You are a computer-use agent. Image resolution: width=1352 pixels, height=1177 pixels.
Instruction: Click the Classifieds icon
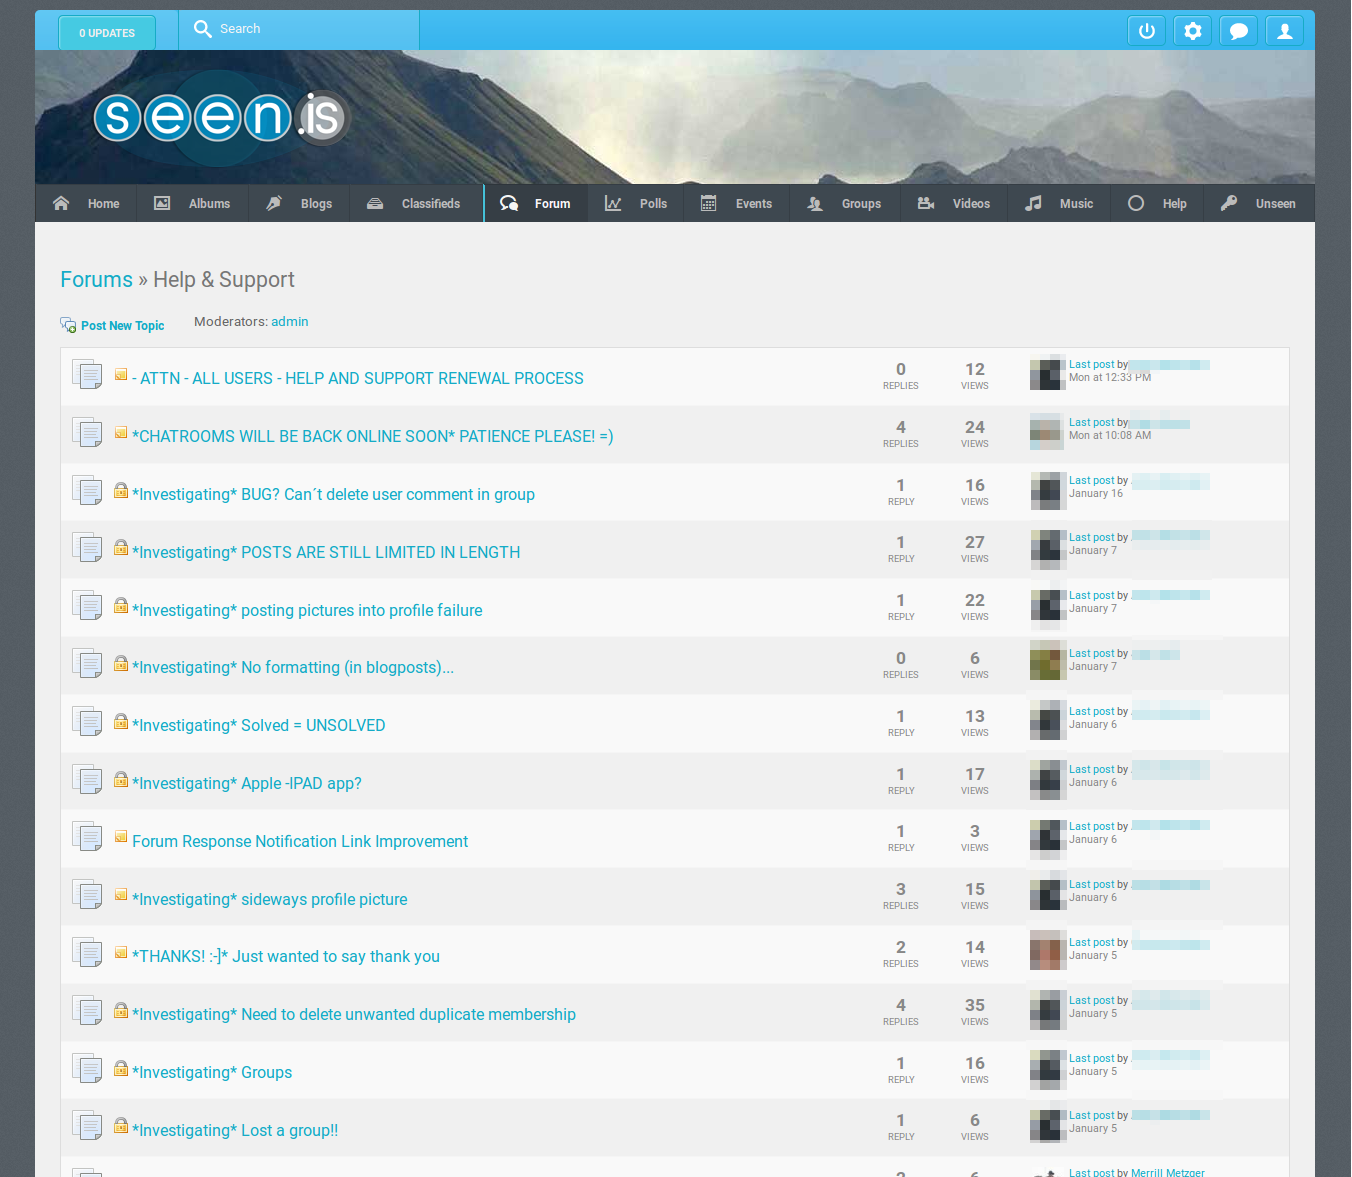point(375,203)
